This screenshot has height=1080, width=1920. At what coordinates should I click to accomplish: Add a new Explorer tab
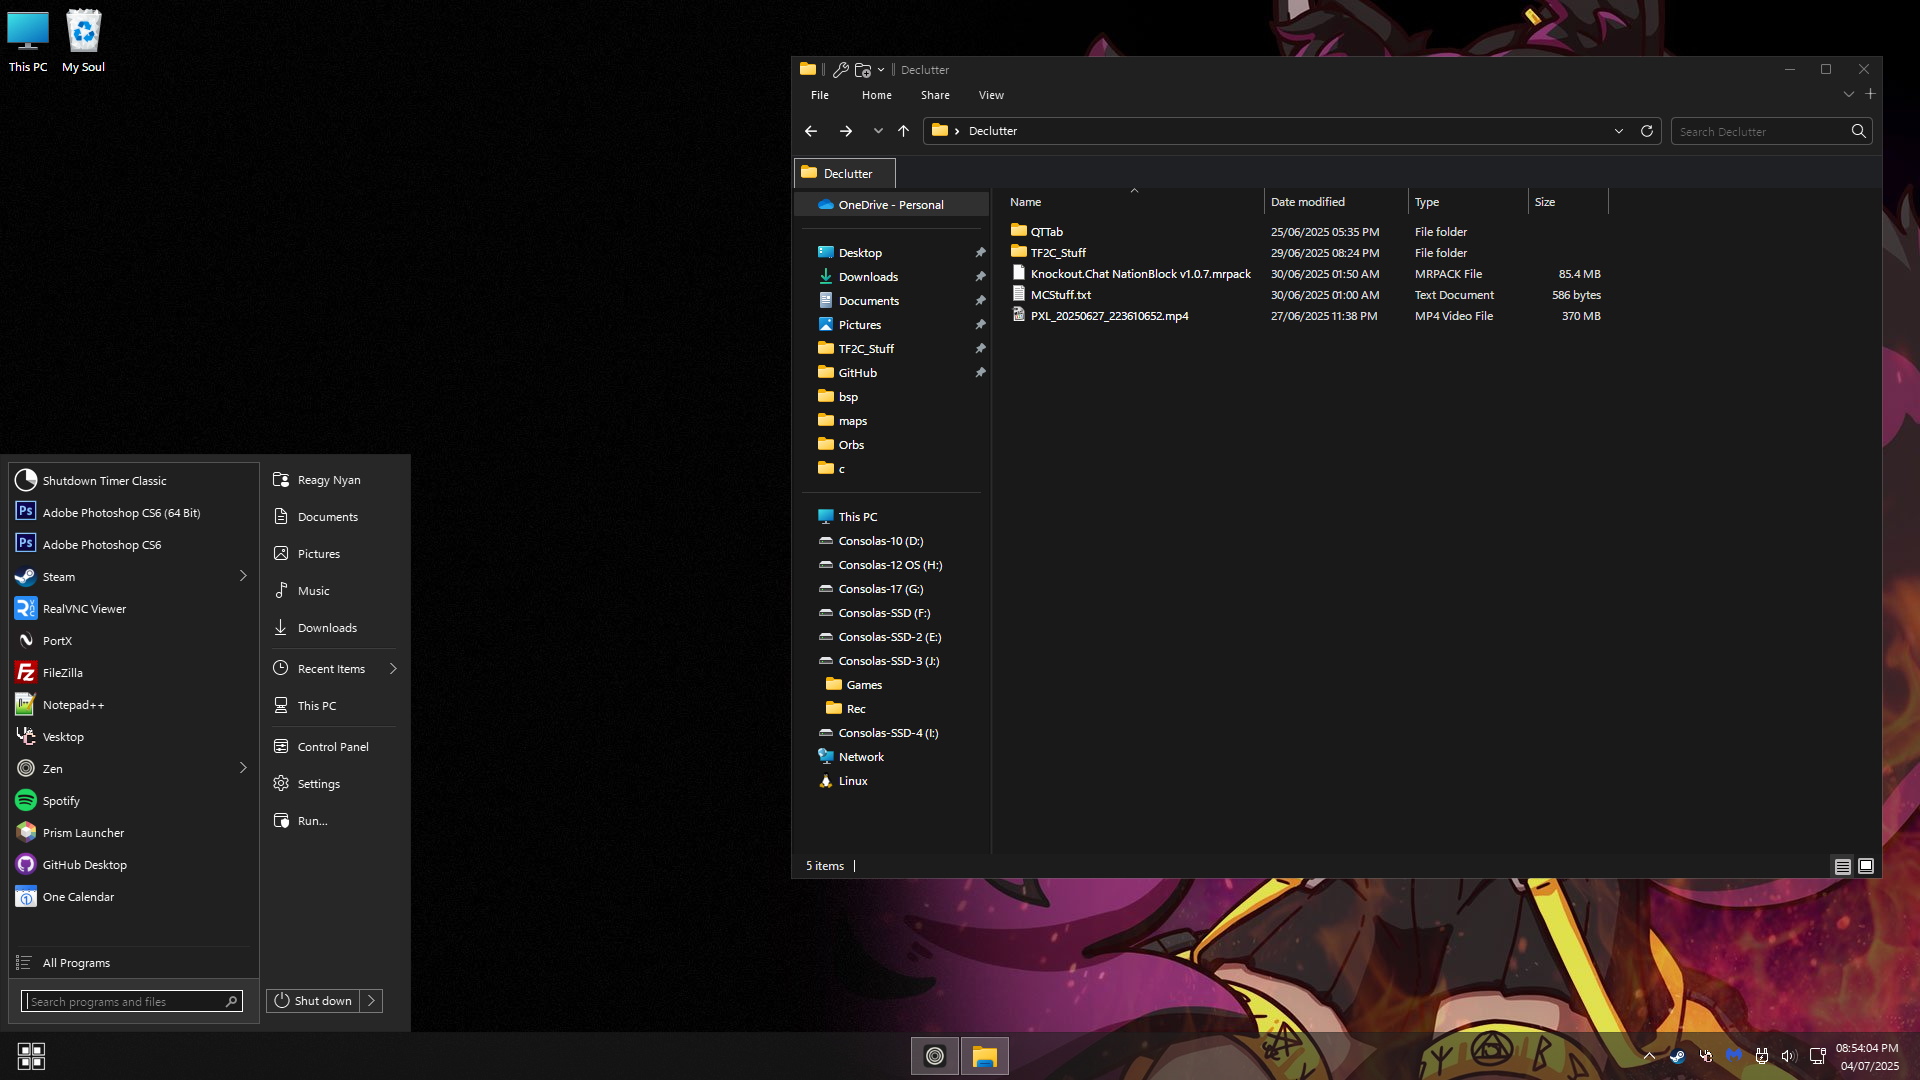(x=1871, y=94)
